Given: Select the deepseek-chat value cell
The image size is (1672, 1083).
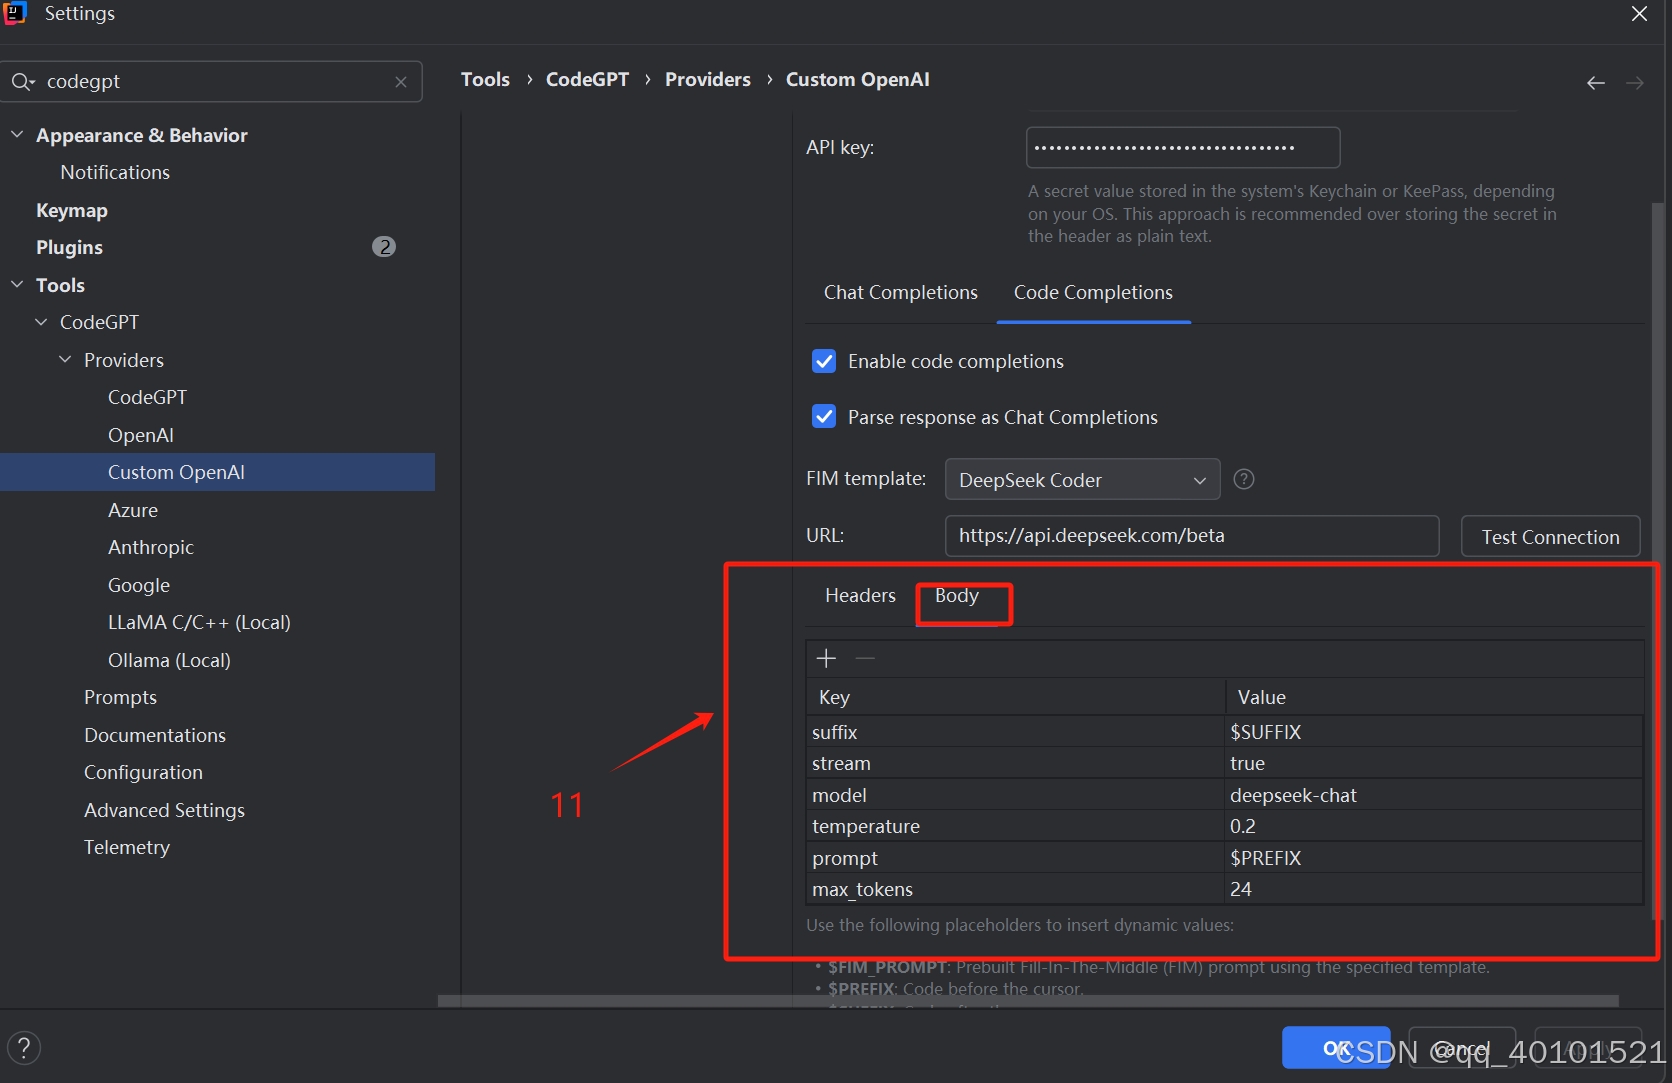Looking at the screenshot, I should click(1434, 795).
